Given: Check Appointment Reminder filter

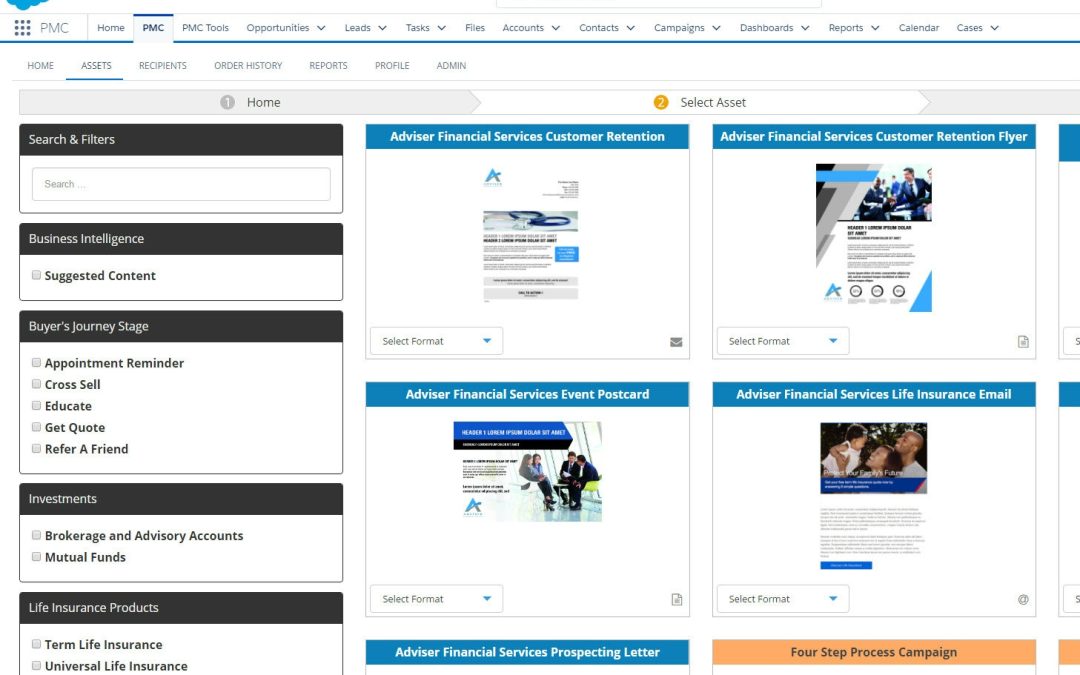Looking at the screenshot, I should pyautogui.click(x=36, y=362).
